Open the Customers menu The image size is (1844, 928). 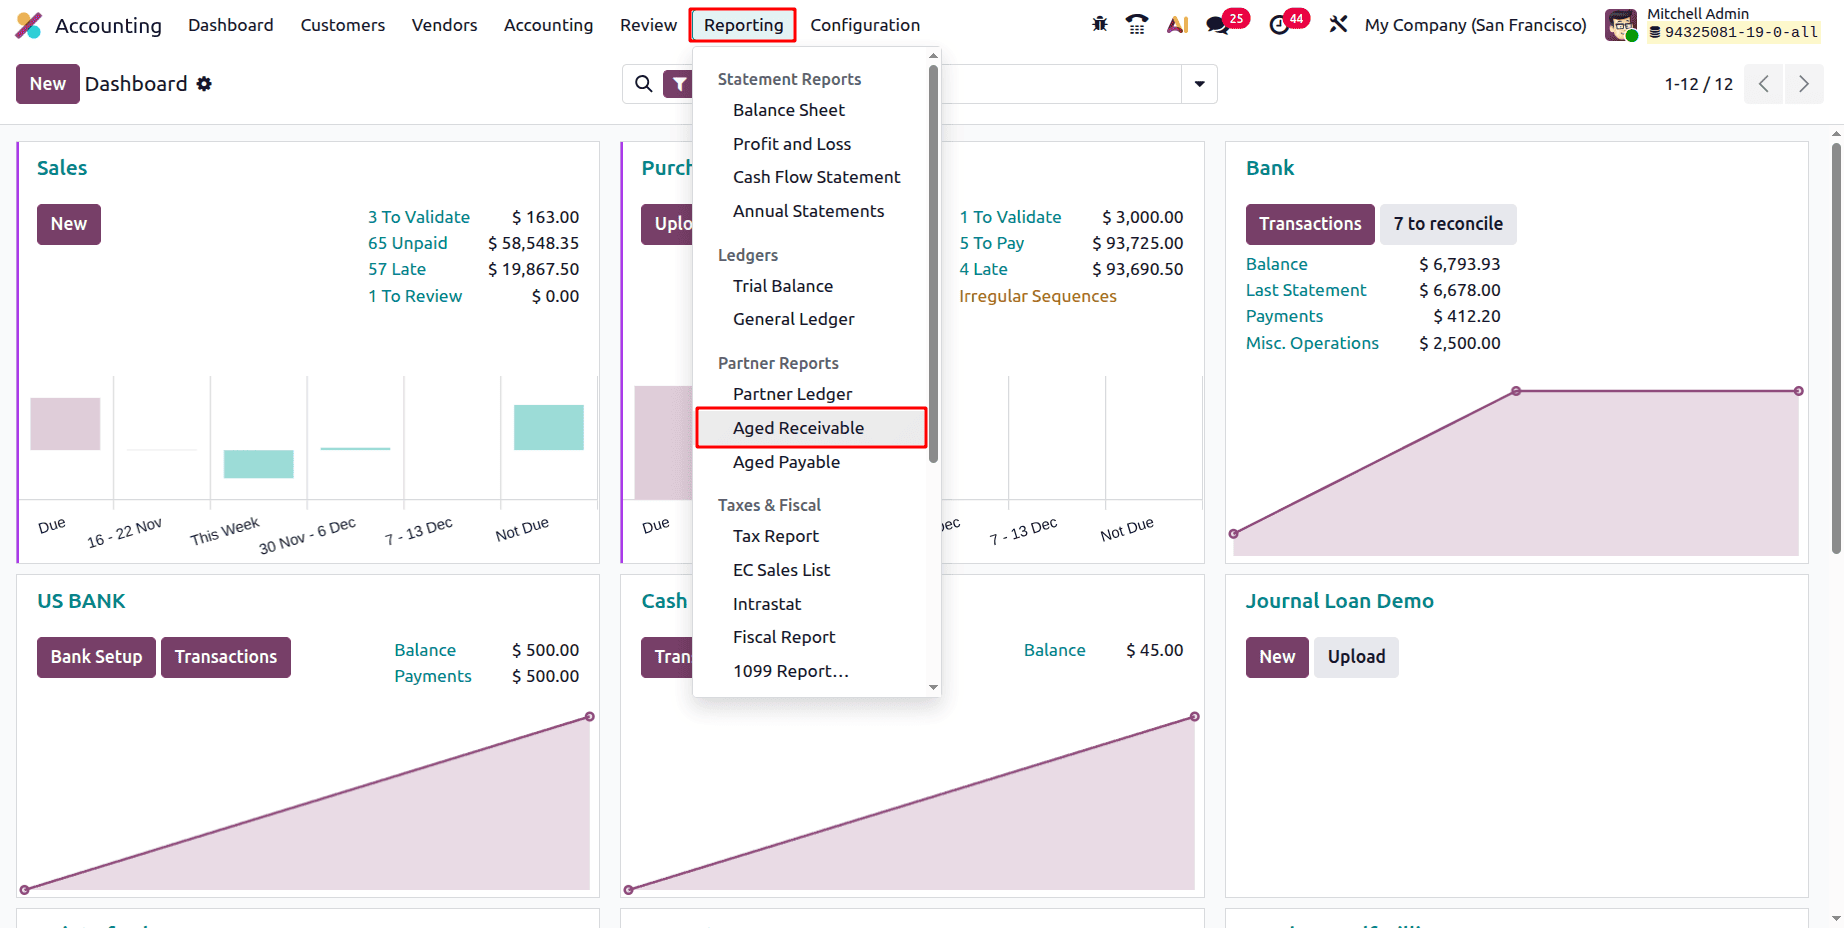[x=343, y=25]
